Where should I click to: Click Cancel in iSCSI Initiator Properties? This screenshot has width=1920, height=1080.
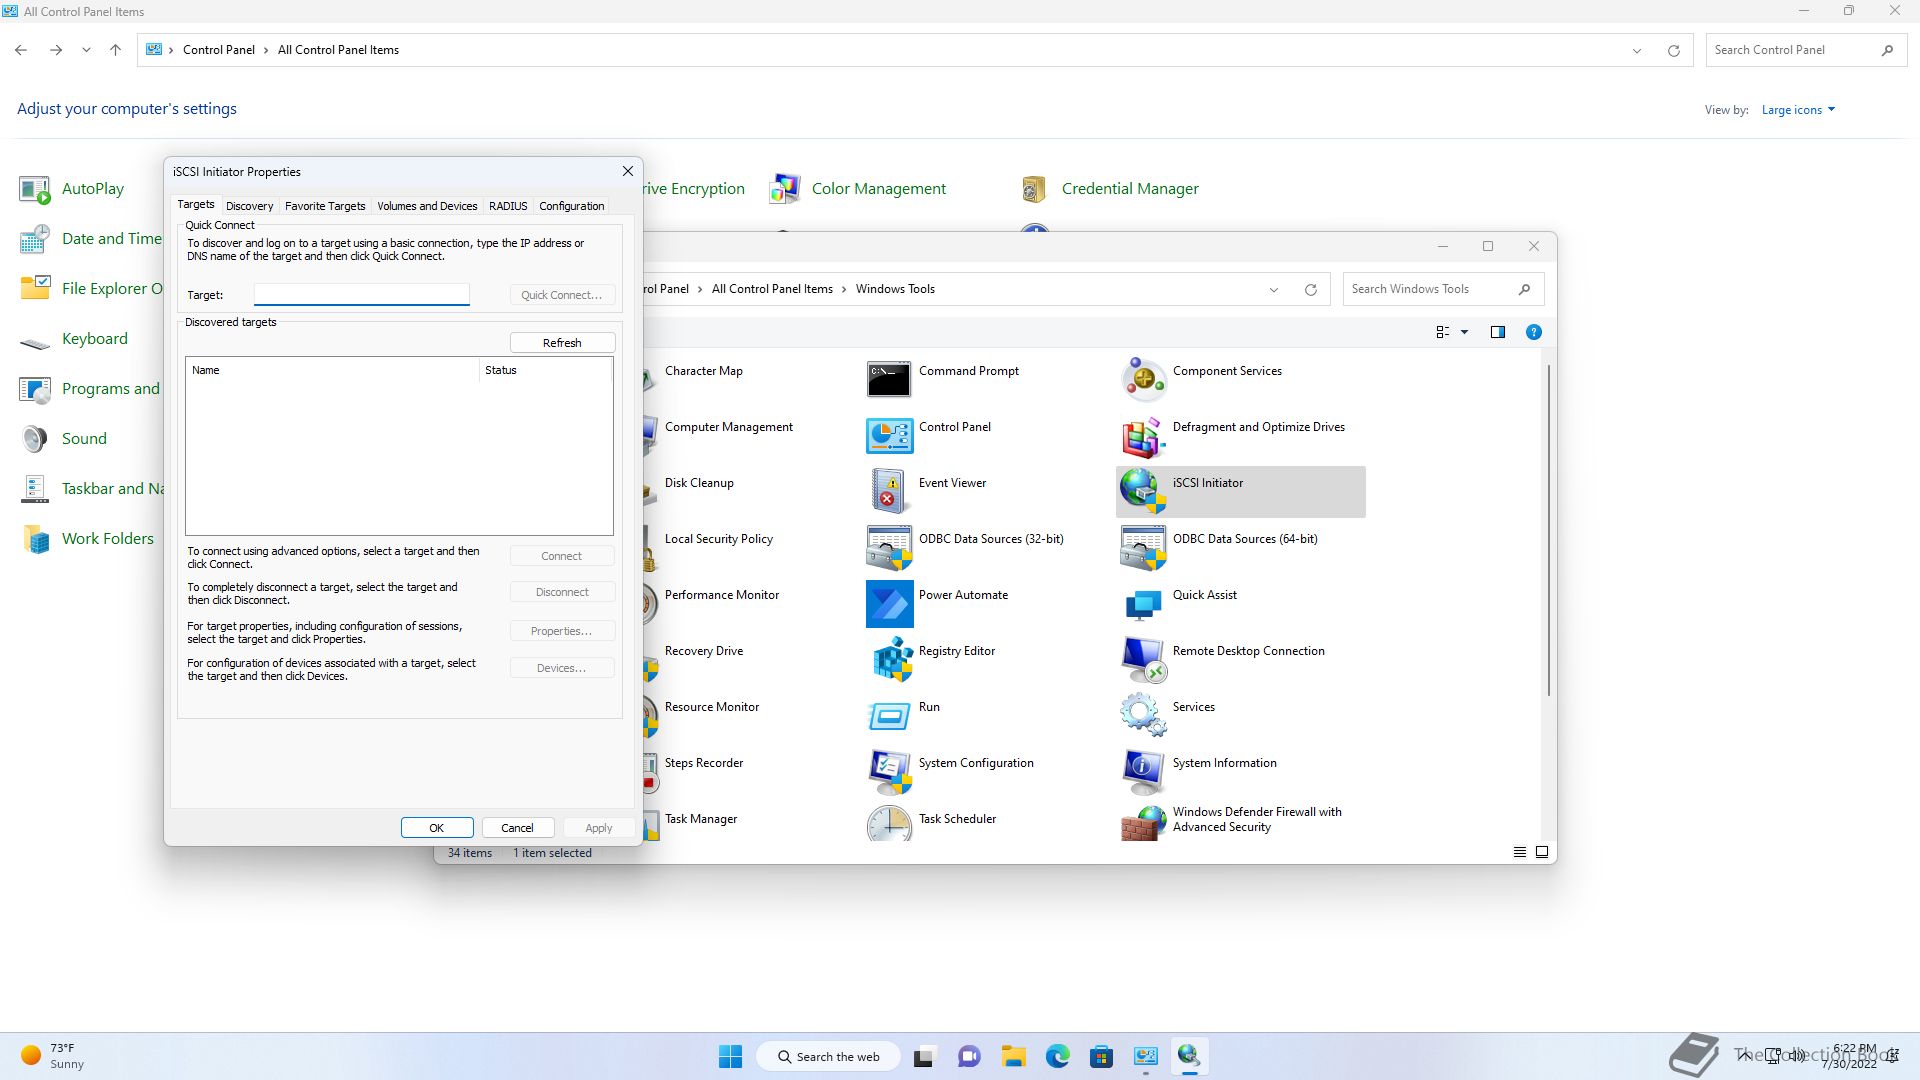point(517,828)
